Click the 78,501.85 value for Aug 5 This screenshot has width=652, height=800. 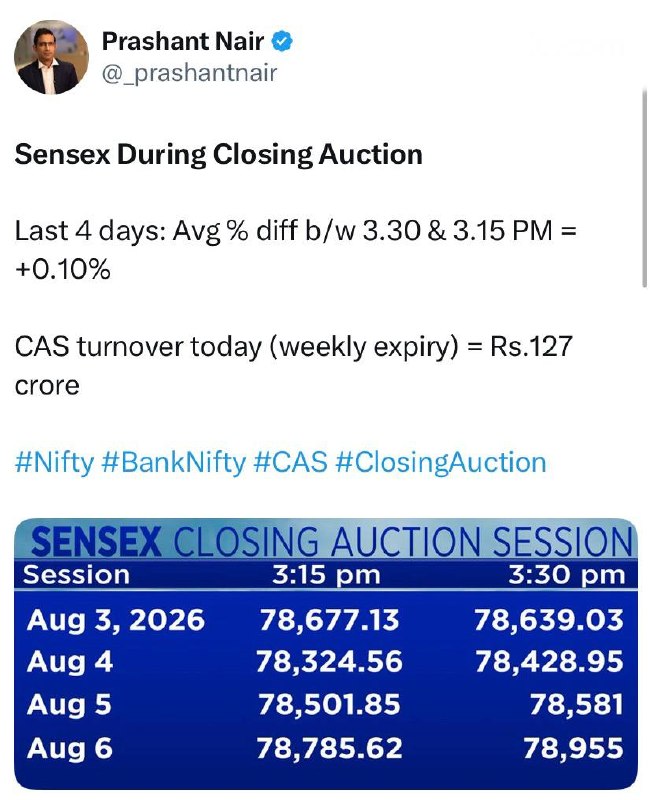coord(329,705)
